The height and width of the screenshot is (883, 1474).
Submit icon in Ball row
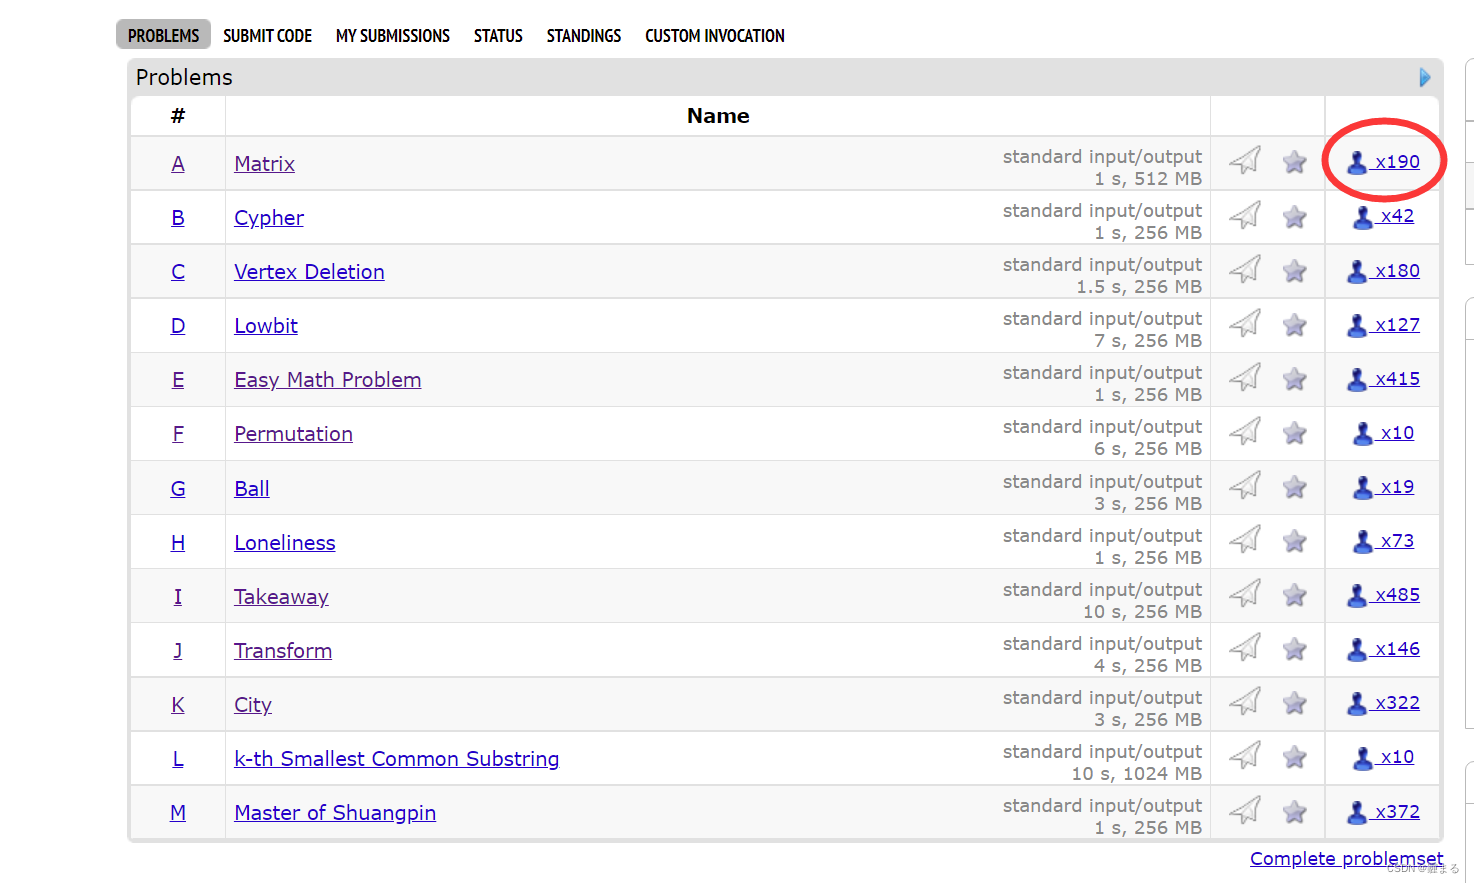pos(1245,486)
